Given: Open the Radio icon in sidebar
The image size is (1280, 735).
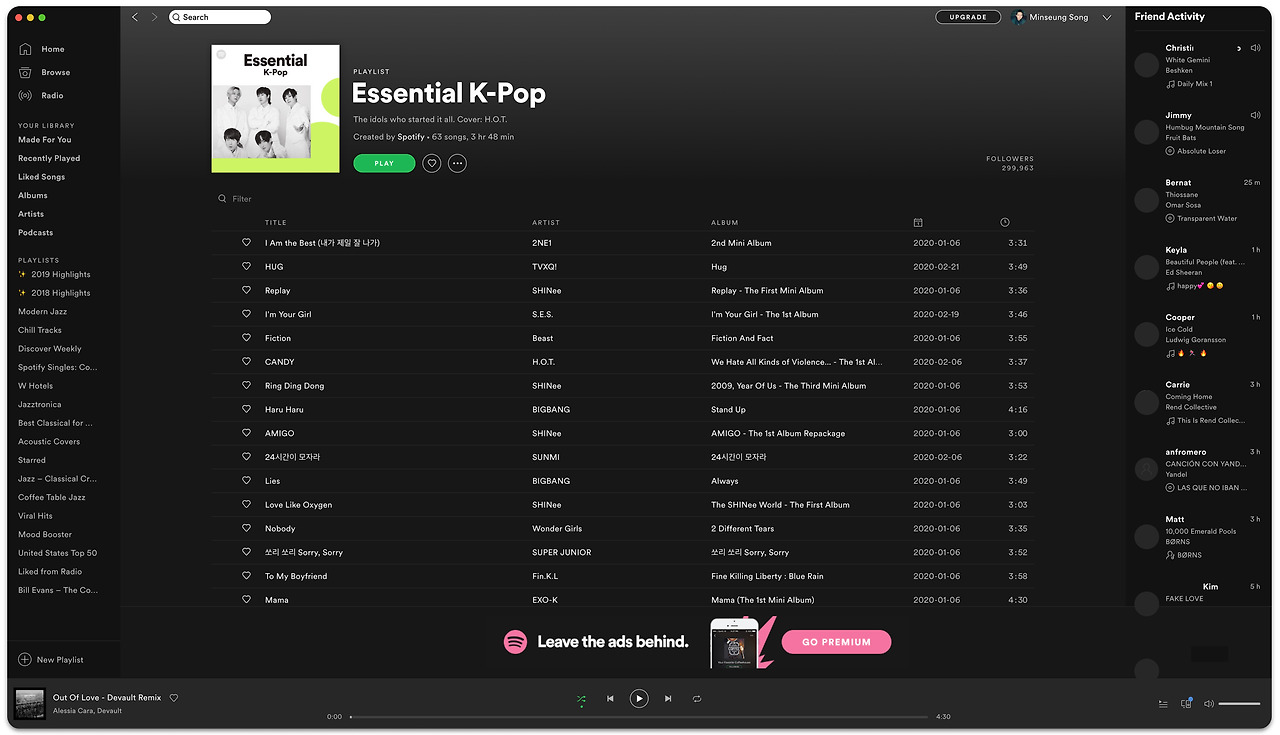Looking at the screenshot, I should 25,96.
